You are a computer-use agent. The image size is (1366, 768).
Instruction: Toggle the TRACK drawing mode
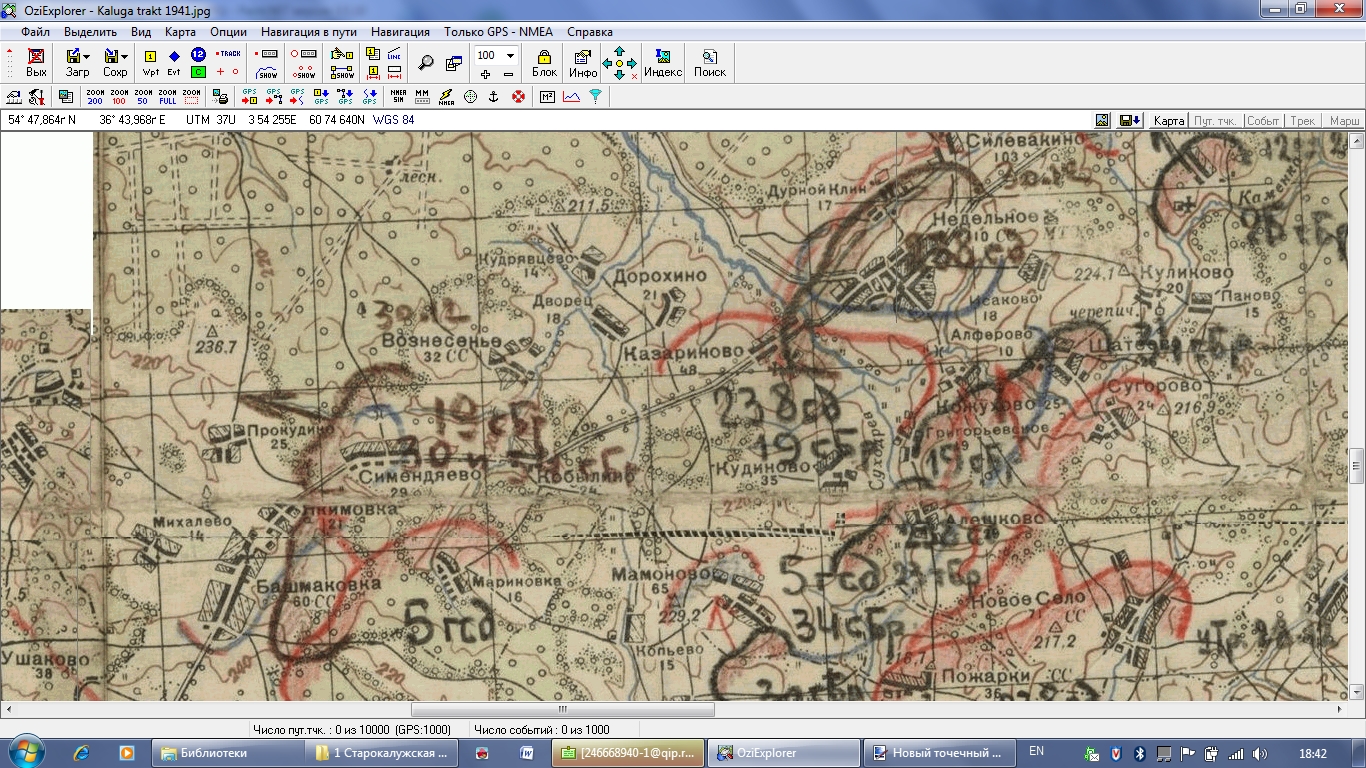point(229,54)
